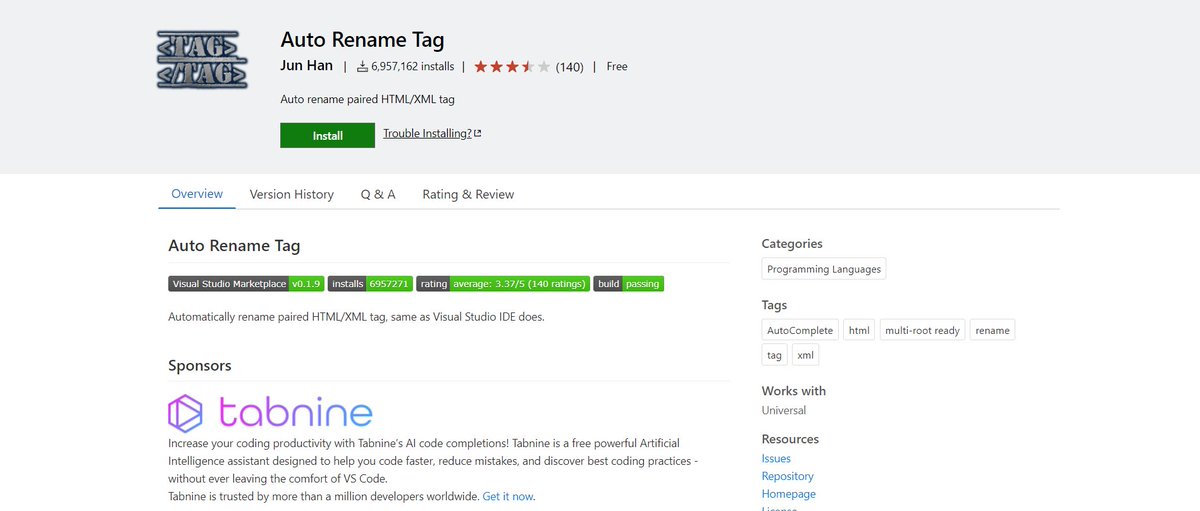Click the Auto Rename Tag page title
Screen dimensions: 1200x511
362,41
